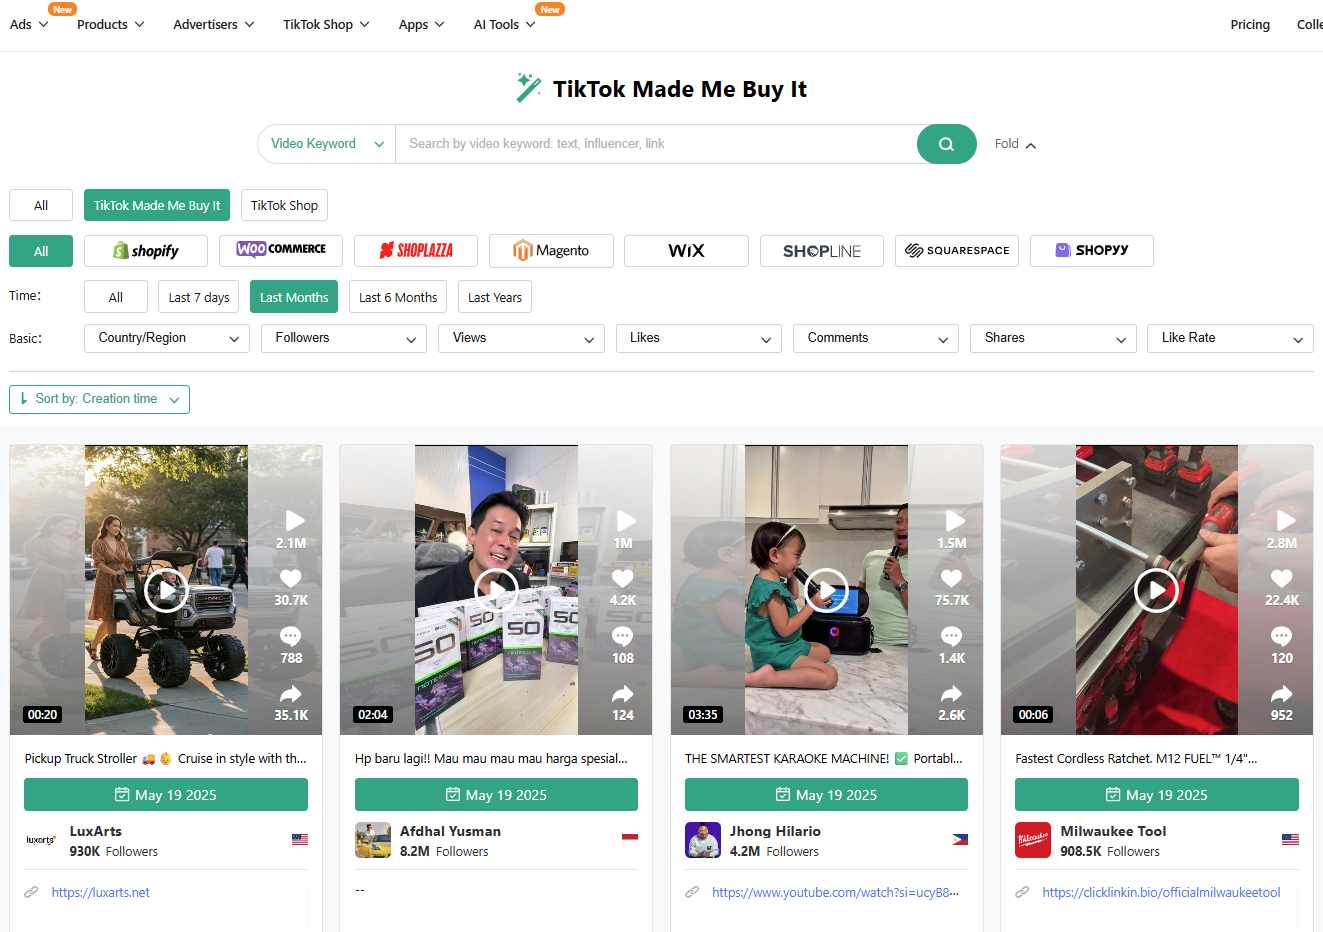
Task: Click the share icon showing 124
Action: point(622,693)
